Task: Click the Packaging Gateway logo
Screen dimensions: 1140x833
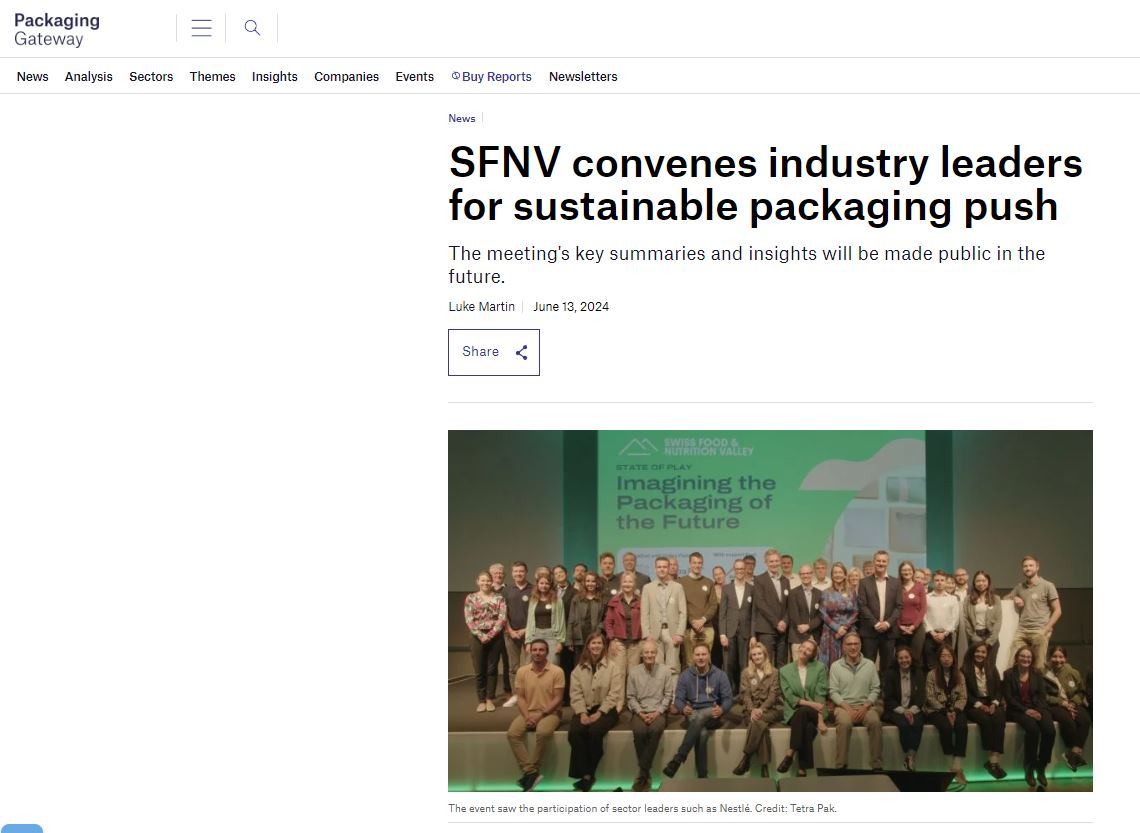Action: [57, 30]
